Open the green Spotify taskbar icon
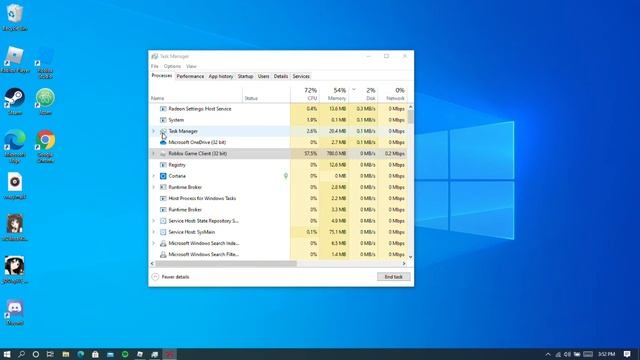 125,354
